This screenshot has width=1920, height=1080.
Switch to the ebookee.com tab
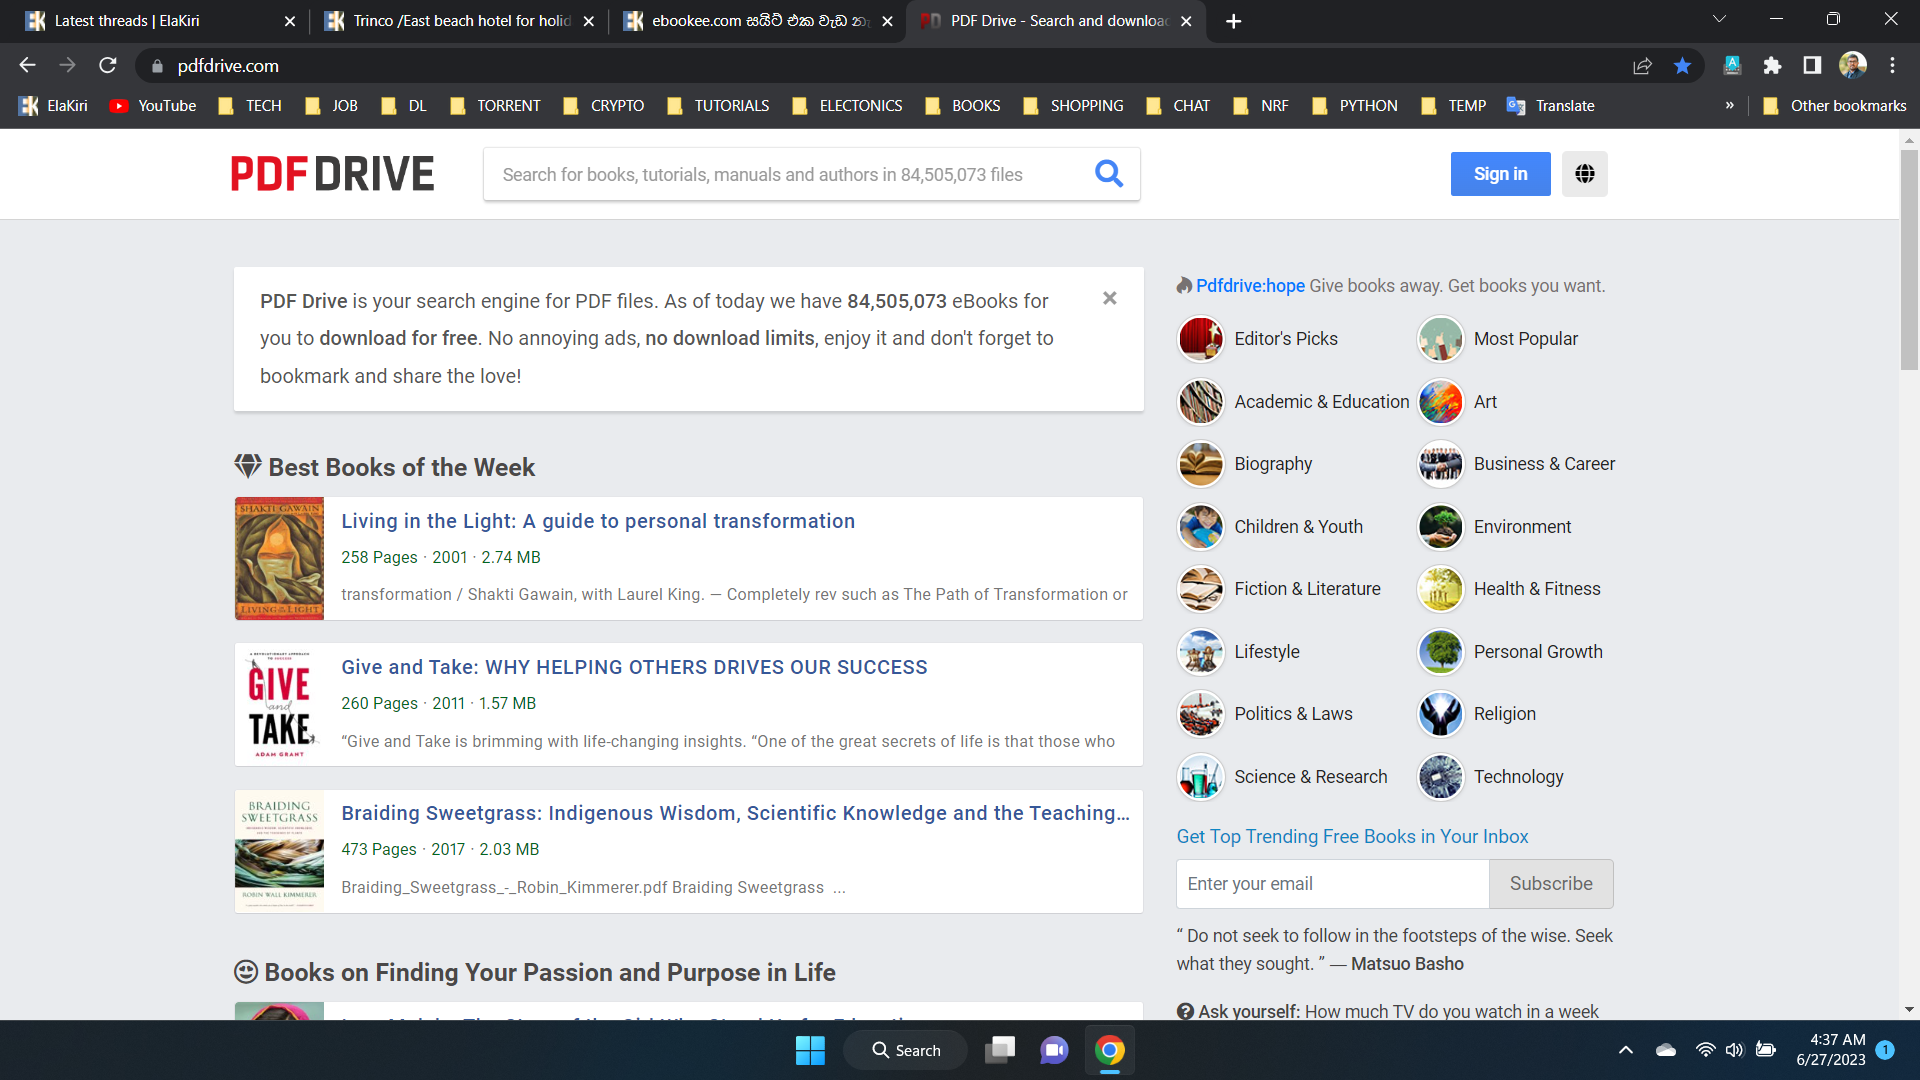tap(758, 21)
